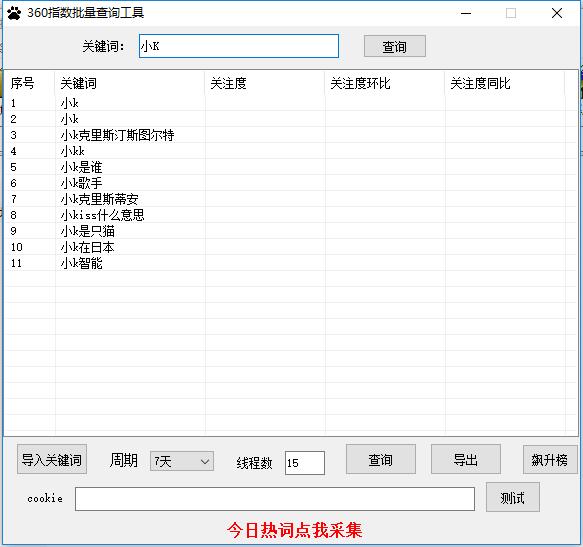Select row 7 keyword 小k克里斯蒂安
The image size is (583, 547).
click(x=100, y=199)
